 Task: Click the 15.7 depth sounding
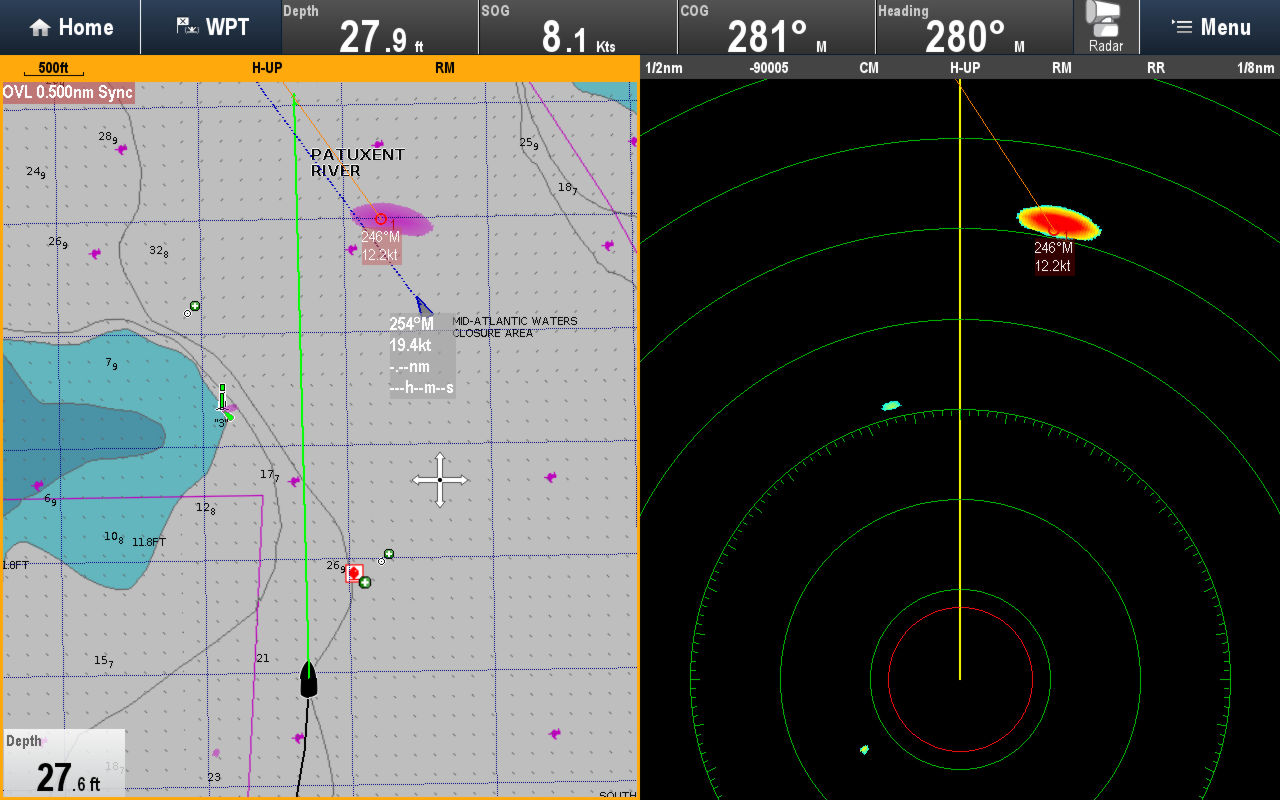[104, 661]
